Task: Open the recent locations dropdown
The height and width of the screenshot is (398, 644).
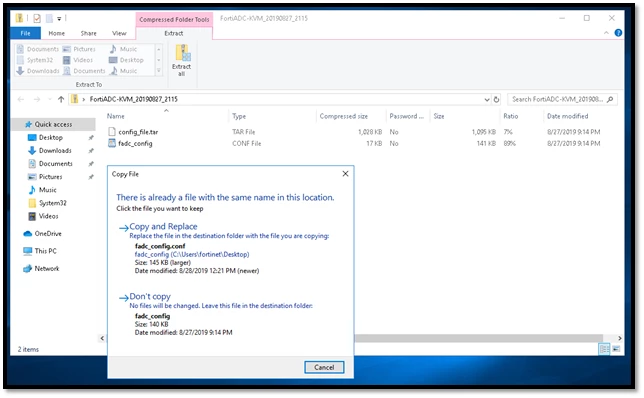Action: coord(50,99)
